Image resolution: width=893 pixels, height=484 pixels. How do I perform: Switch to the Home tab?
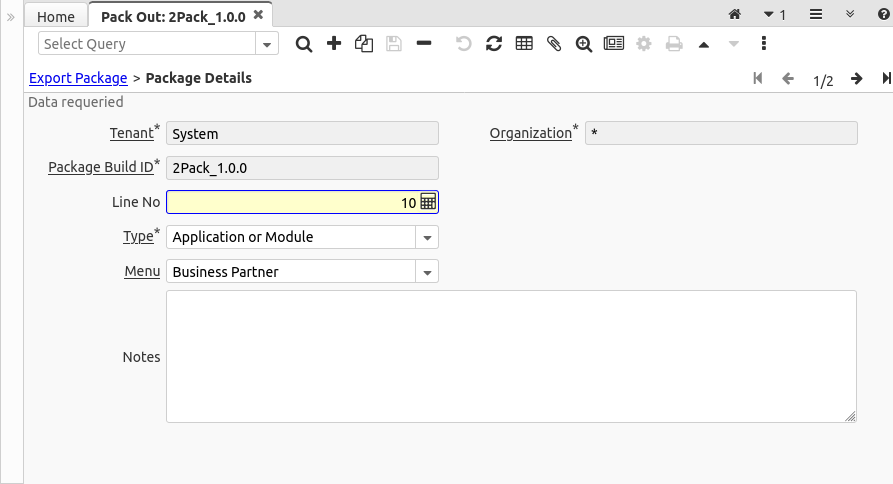[x=56, y=16]
